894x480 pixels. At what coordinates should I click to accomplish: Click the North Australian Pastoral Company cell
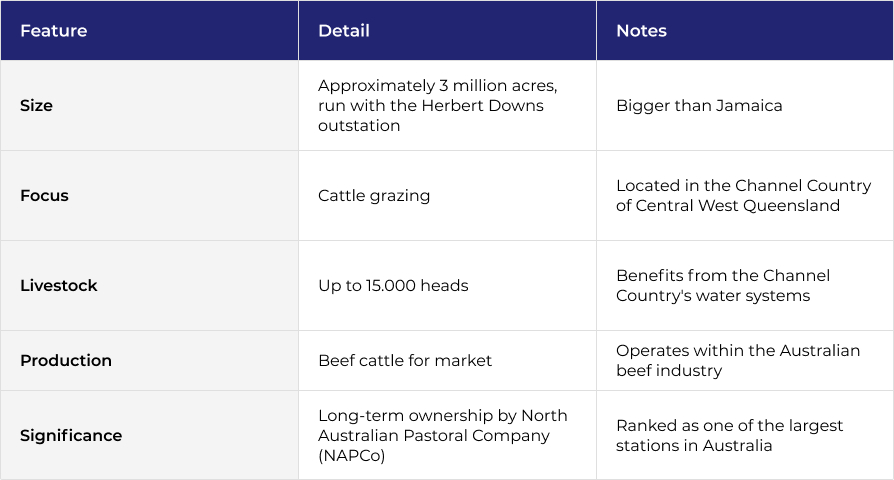click(448, 436)
